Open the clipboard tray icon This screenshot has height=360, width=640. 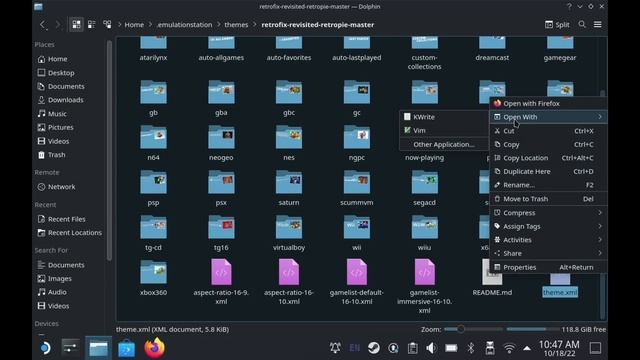click(412, 348)
